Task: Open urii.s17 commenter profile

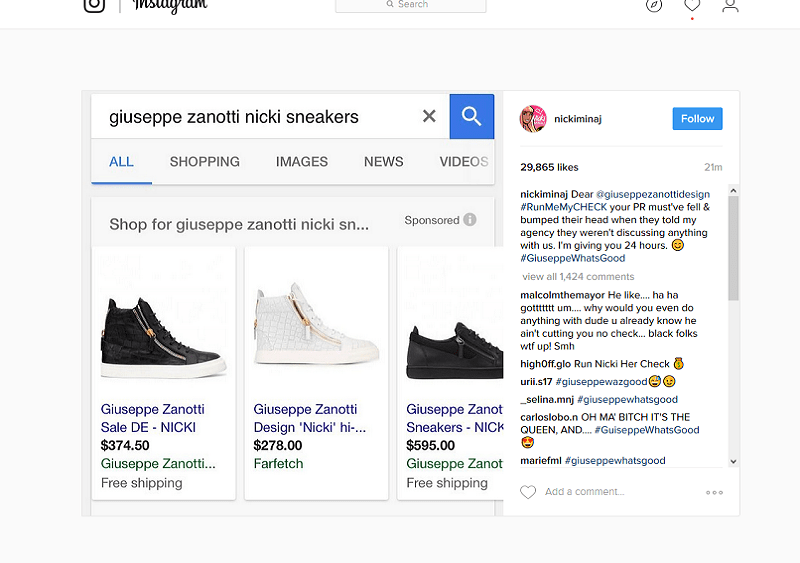Action: point(536,382)
